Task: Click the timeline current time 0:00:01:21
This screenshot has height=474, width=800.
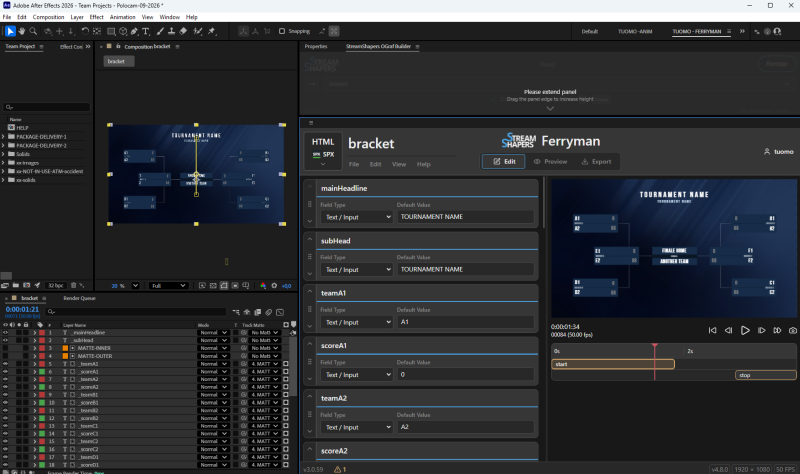Action: (22, 309)
